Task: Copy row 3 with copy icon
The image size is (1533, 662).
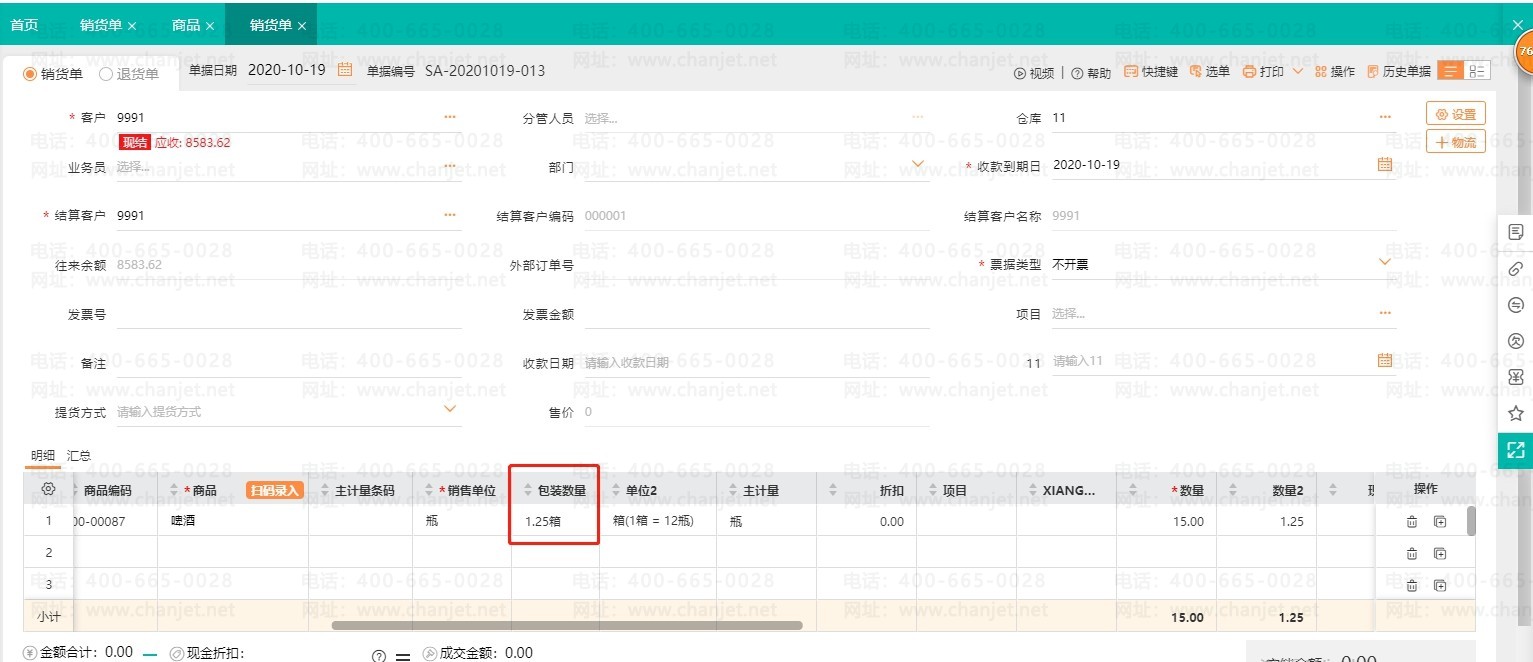Action: [1440, 585]
